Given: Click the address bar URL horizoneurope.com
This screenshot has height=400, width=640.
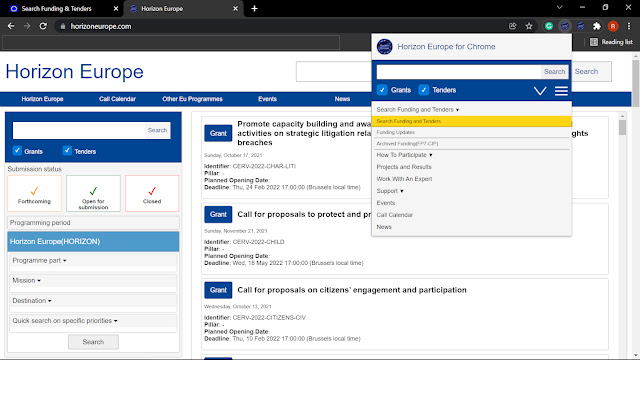Looking at the screenshot, I should point(101,27).
